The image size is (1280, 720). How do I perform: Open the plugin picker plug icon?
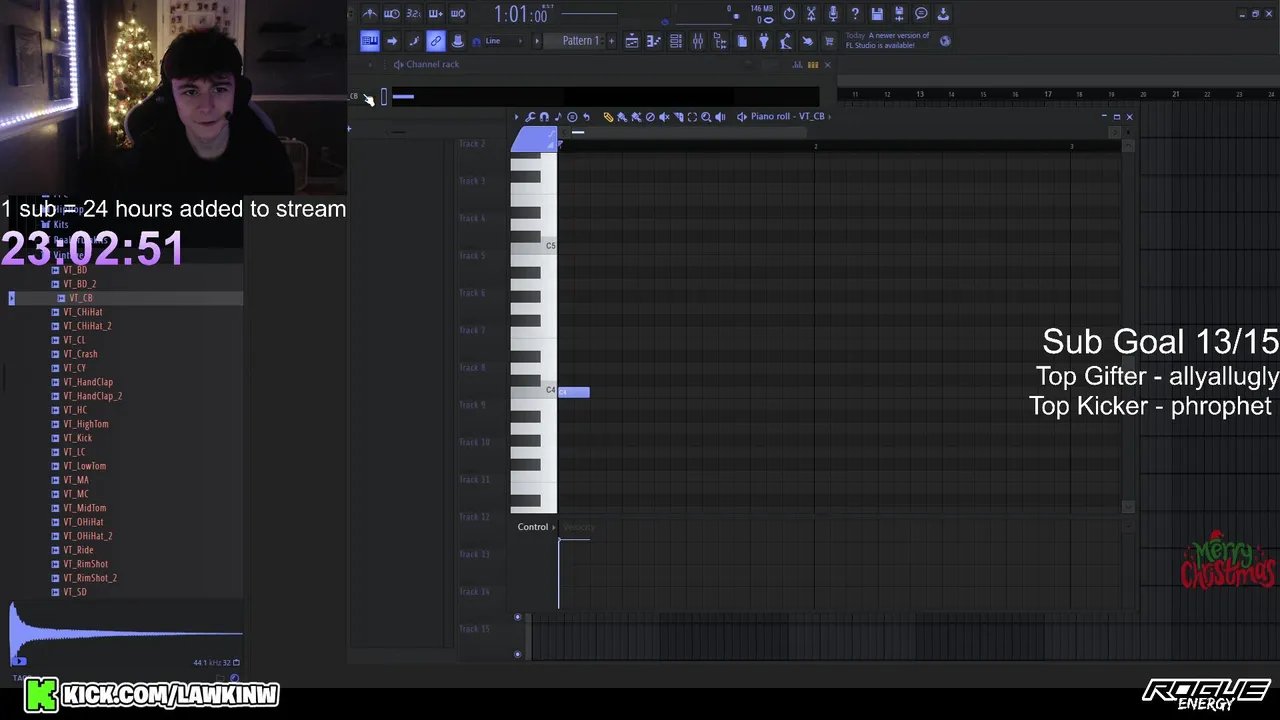point(764,41)
